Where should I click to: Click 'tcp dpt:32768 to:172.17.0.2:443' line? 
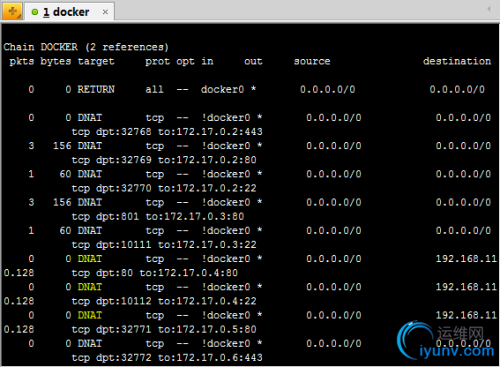(167, 132)
